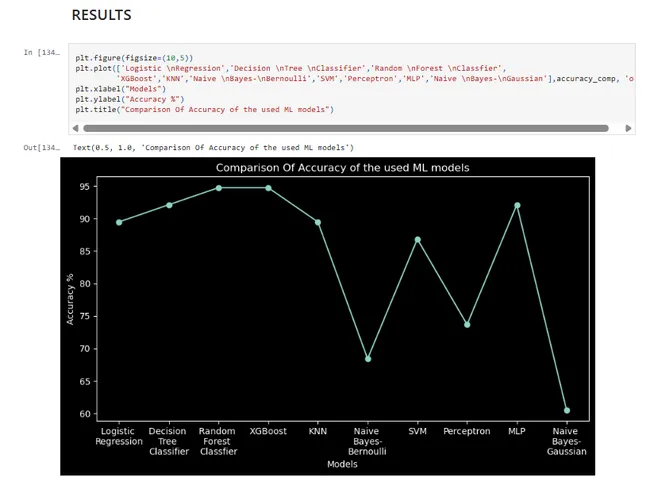Click the 'Logistic Regression' x-axis label

[x=119, y=436]
